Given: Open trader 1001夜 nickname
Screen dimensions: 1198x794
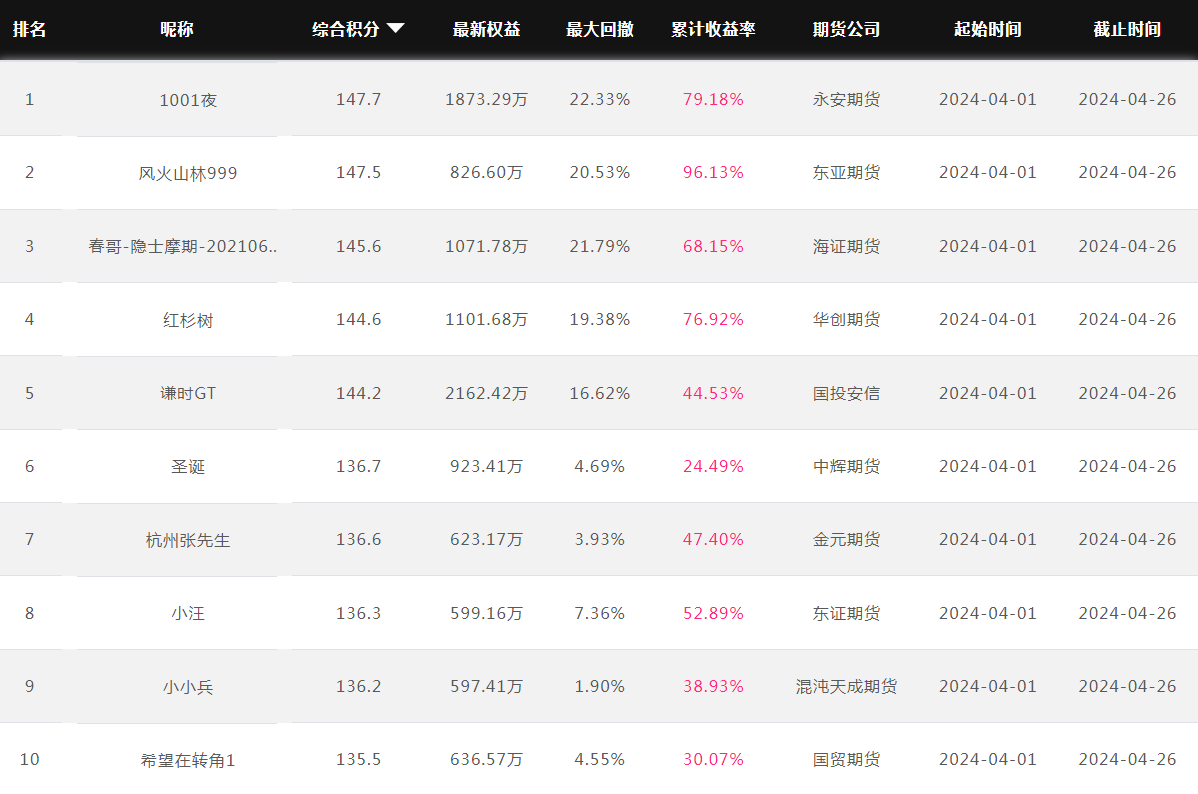Looking at the screenshot, I should tap(188, 100).
